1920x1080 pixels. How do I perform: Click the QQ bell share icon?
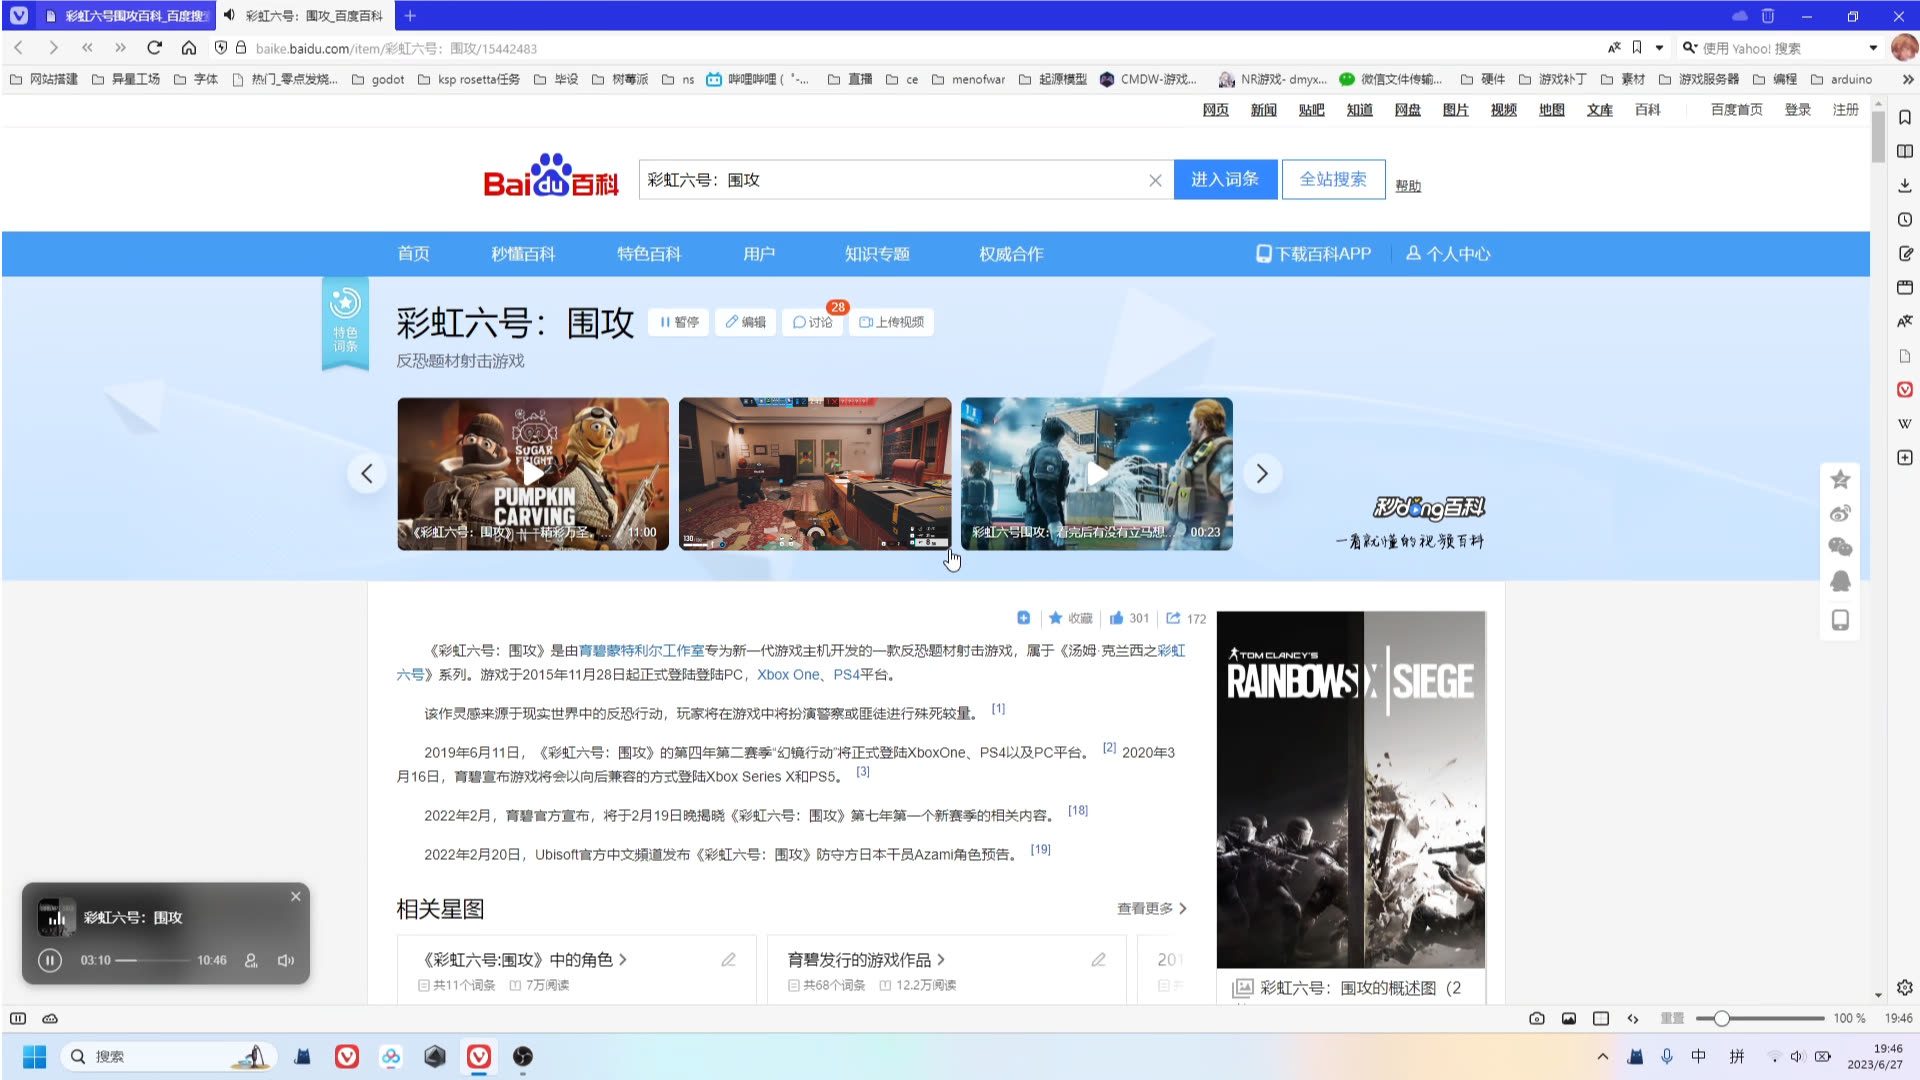pyautogui.click(x=1840, y=581)
